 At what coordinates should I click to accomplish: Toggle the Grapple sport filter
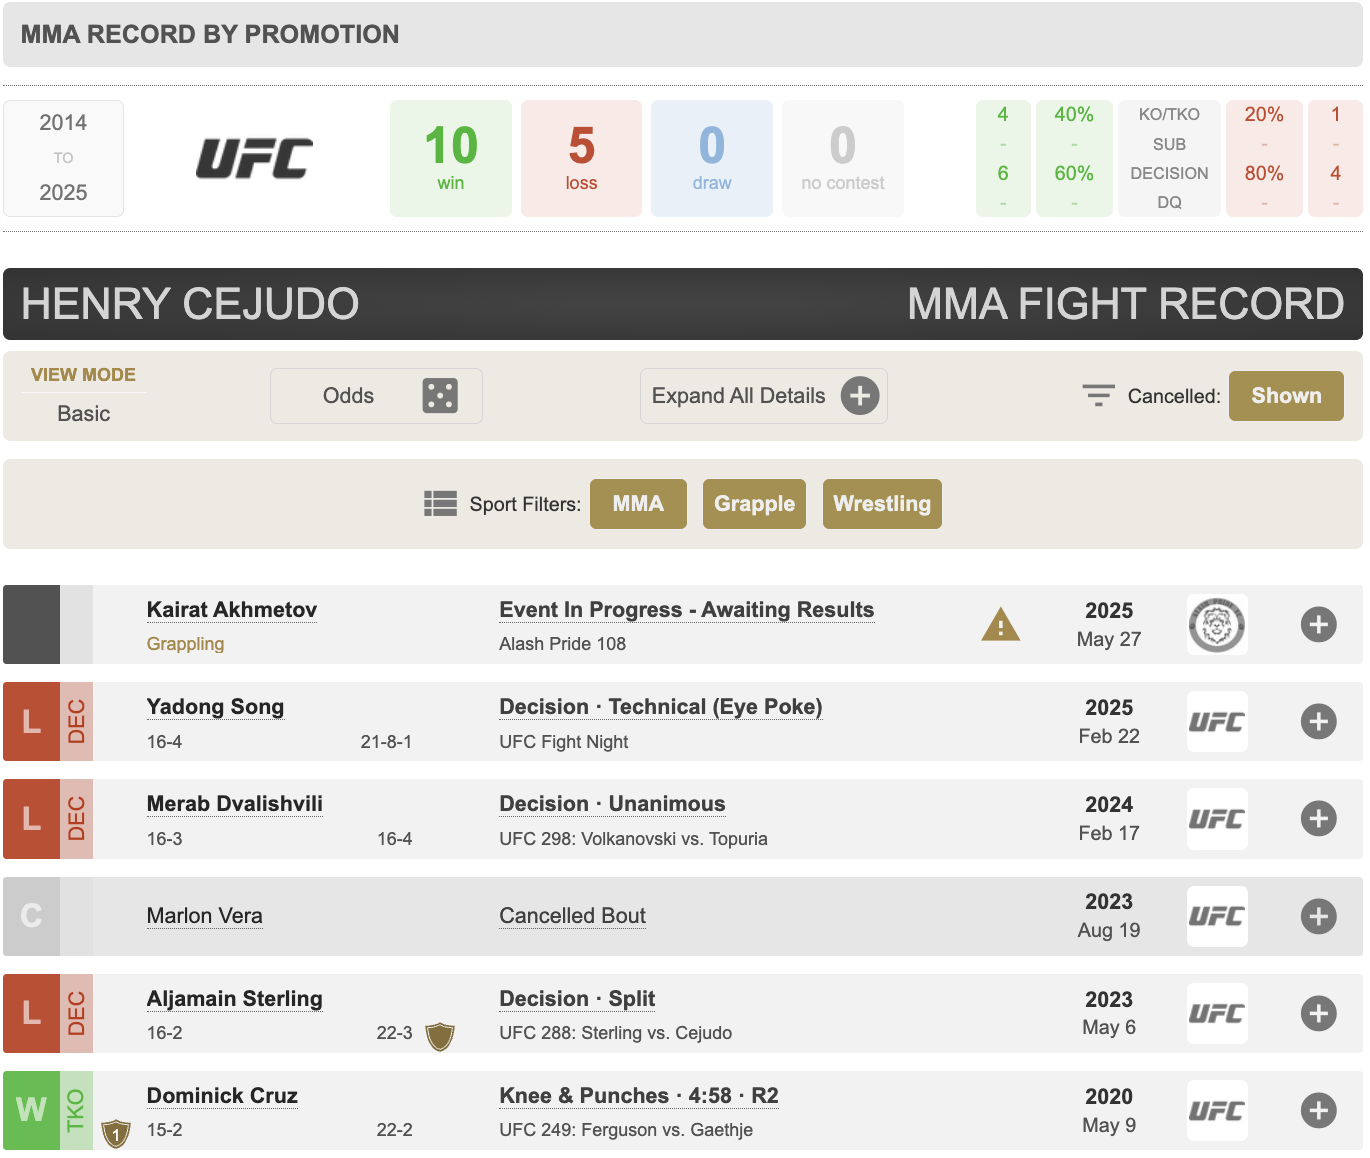point(754,504)
